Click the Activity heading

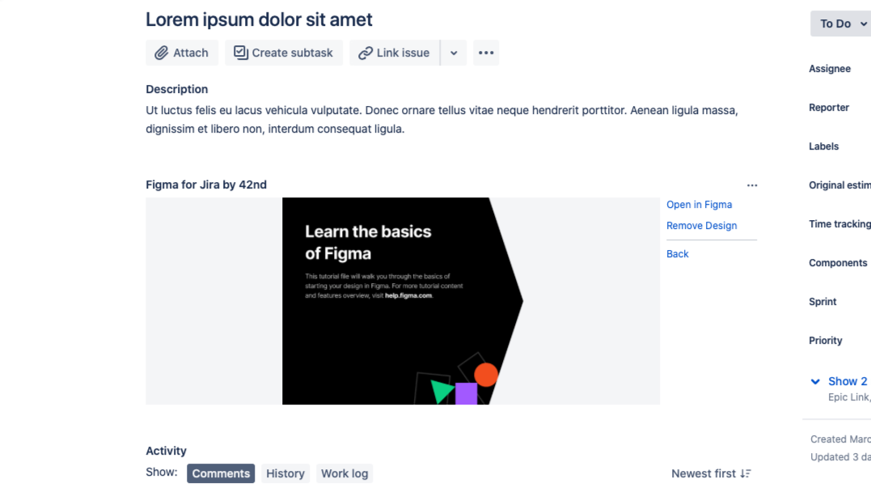(166, 451)
